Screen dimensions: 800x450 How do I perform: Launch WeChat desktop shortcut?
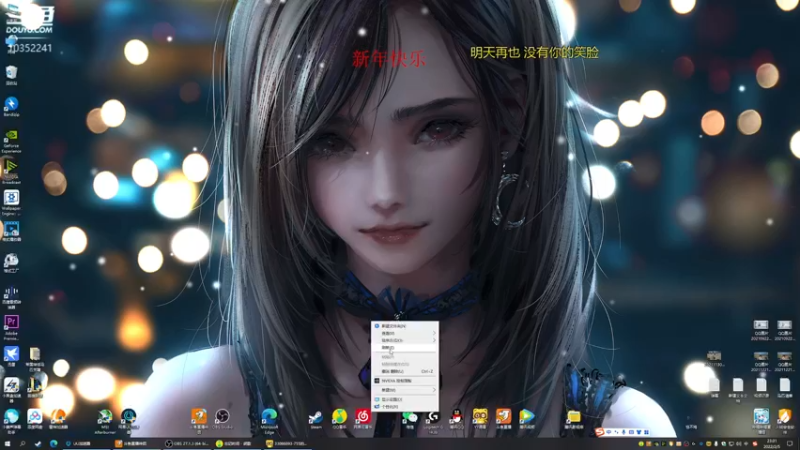coord(410,419)
